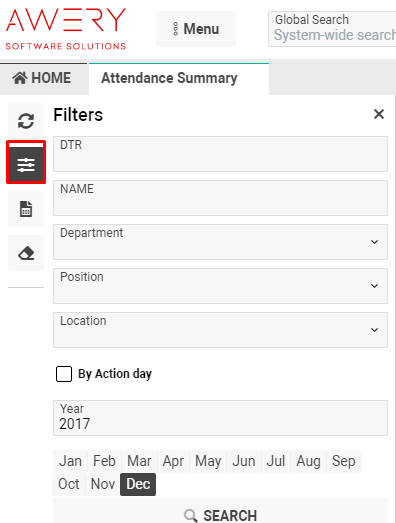The image size is (396, 523).
Task: Click the refresh icon in sidebar
Action: click(x=26, y=121)
